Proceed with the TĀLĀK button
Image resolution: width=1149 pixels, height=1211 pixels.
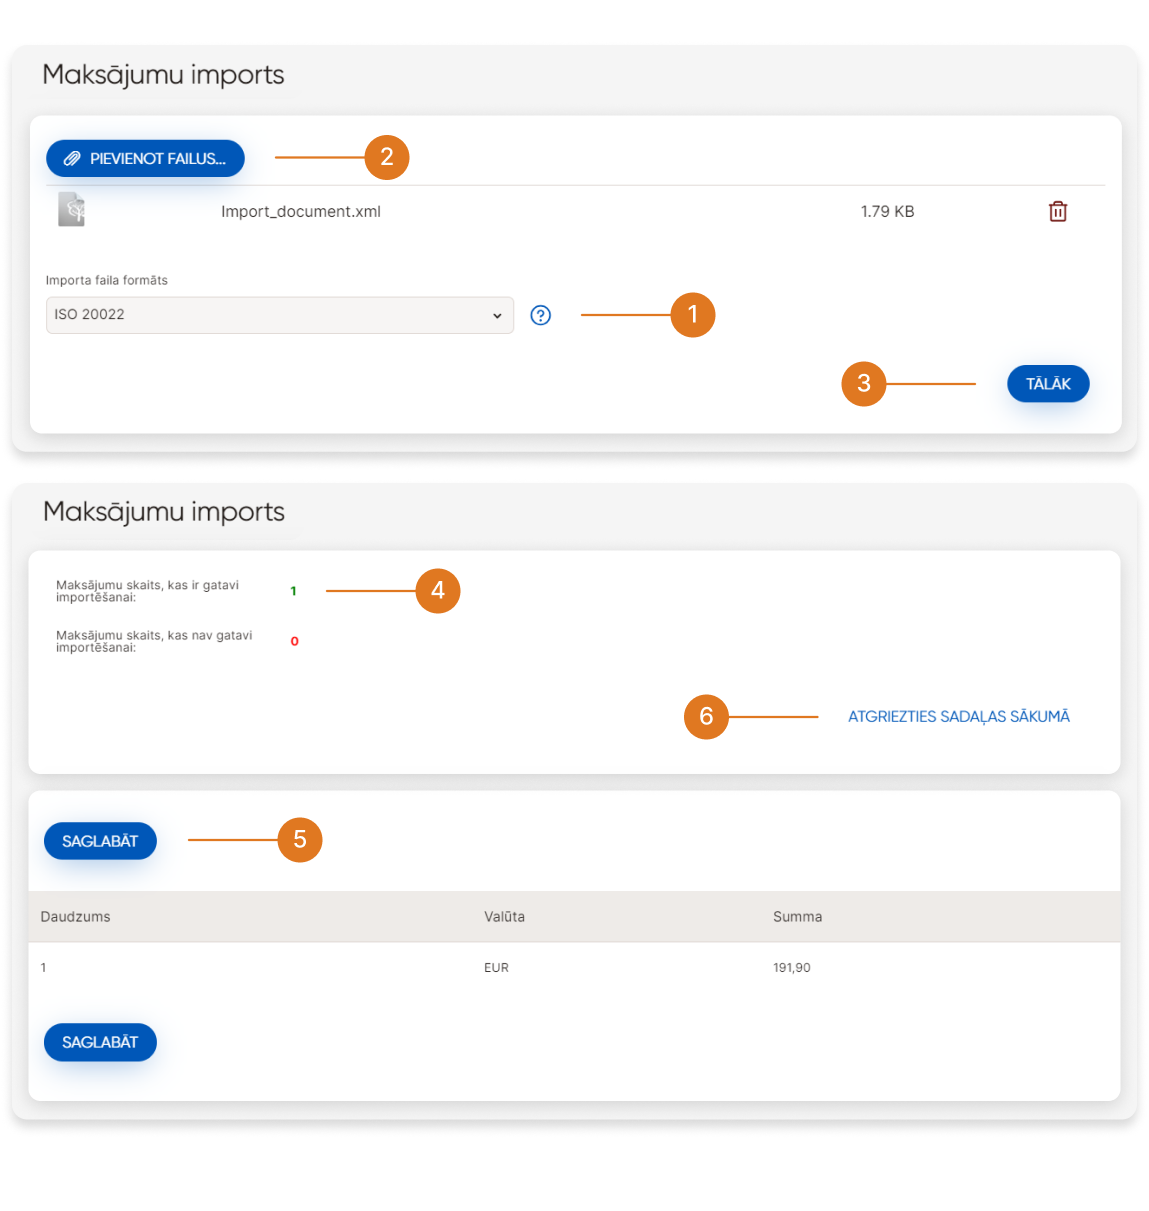[1047, 384]
